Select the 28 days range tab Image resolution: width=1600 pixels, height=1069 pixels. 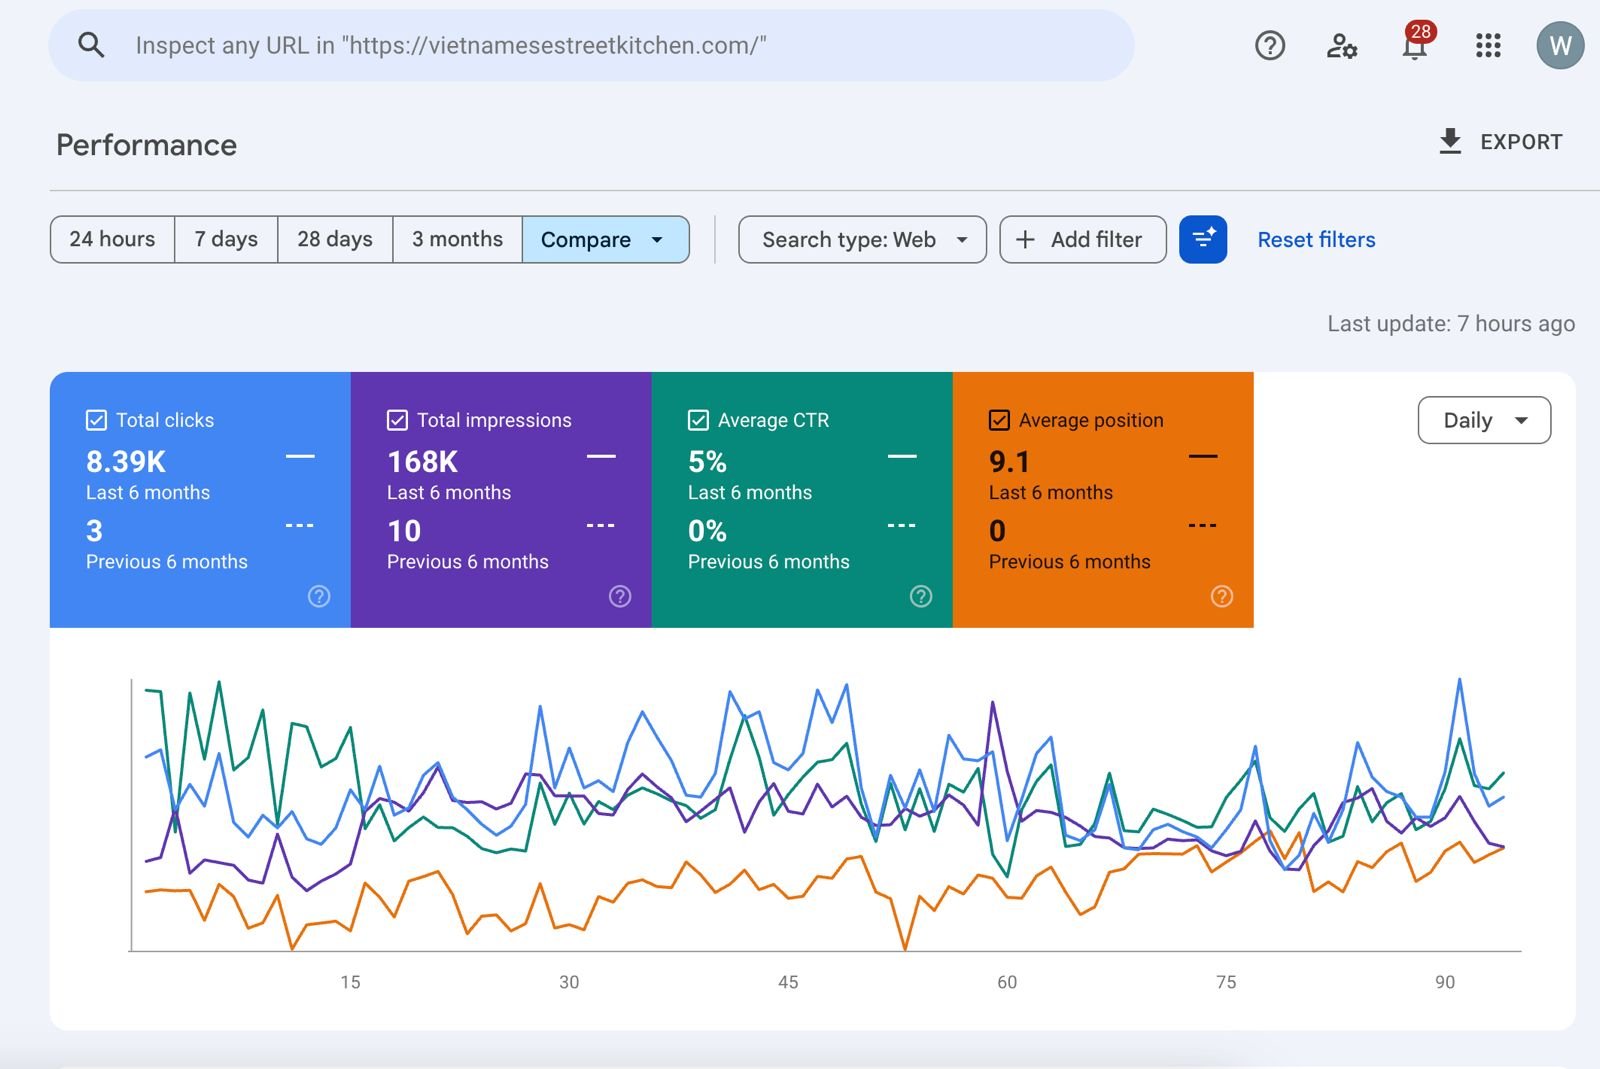pos(335,240)
